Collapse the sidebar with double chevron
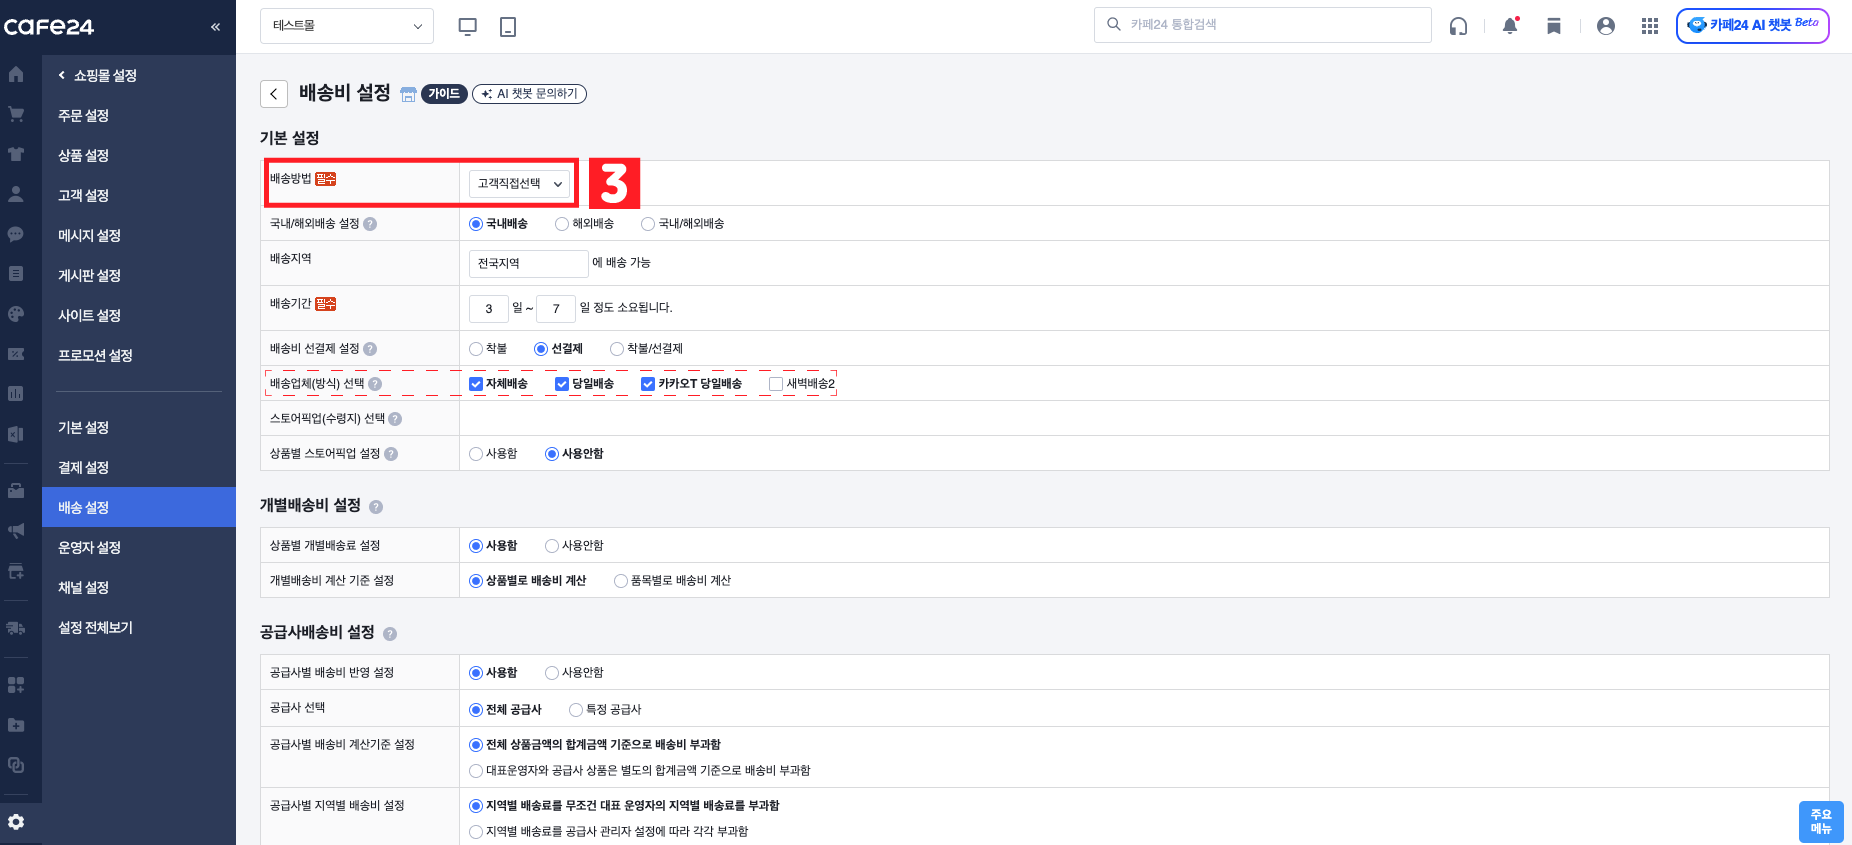The image size is (1852, 845). (215, 27)
